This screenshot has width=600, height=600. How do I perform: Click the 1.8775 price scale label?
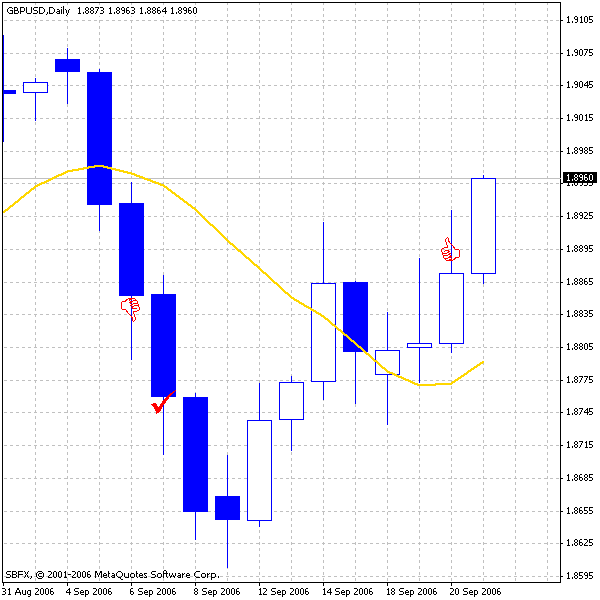(x=580, y=380)
